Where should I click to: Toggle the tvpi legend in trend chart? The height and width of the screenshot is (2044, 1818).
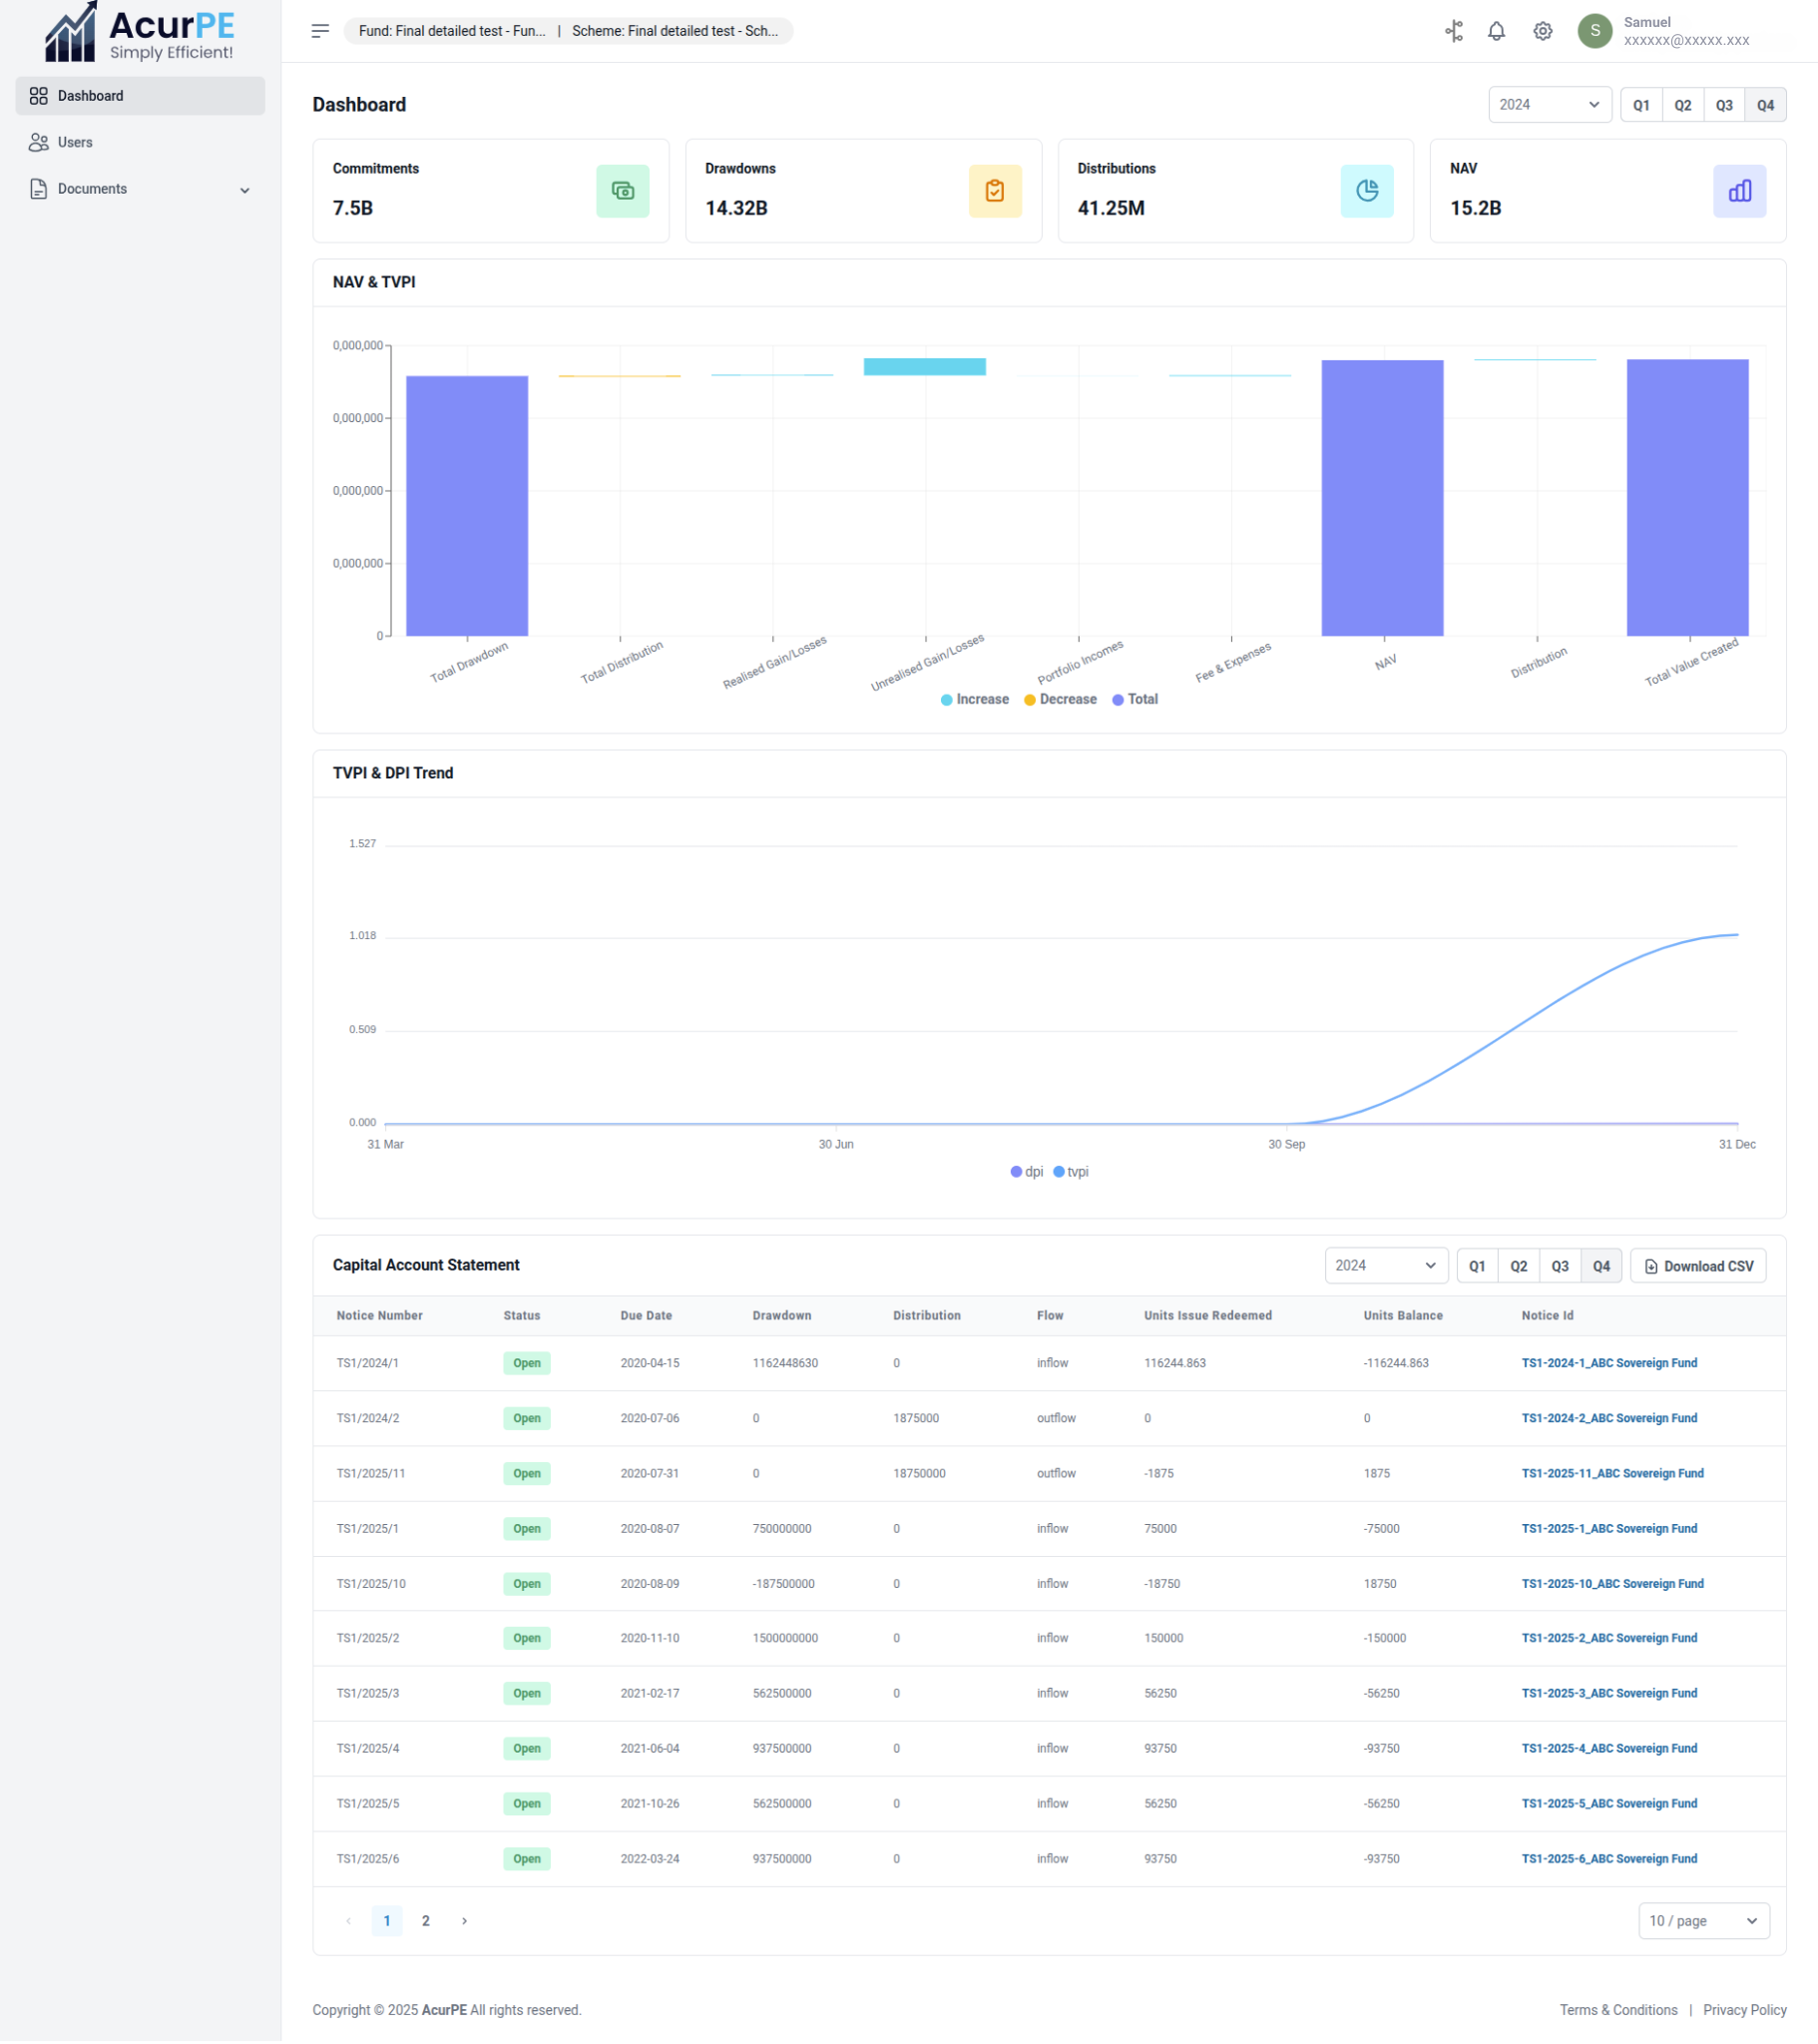coord(1071,1171)
